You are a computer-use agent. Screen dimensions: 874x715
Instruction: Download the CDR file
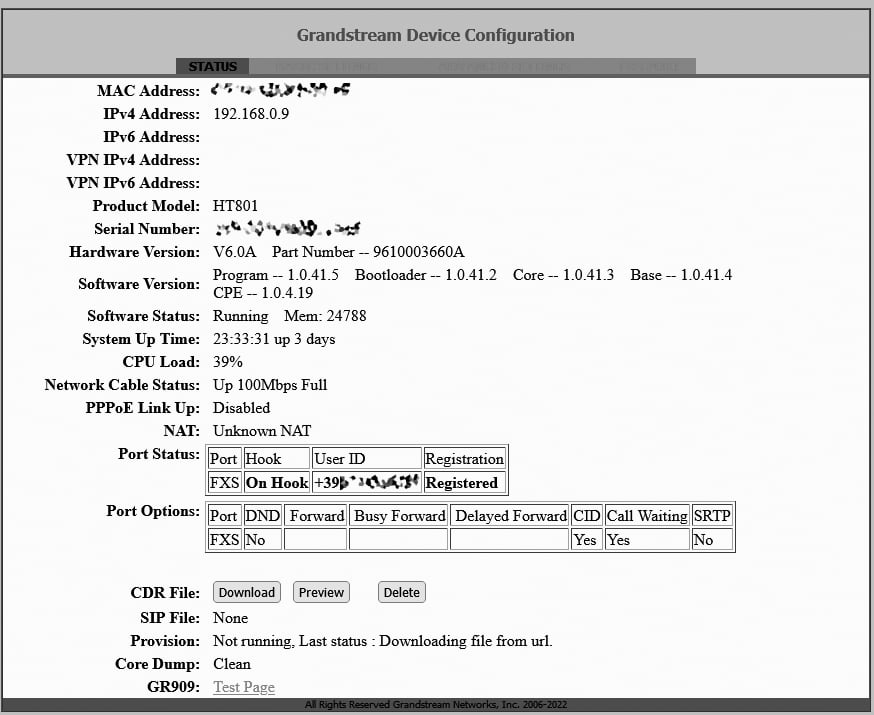(246, 592)
